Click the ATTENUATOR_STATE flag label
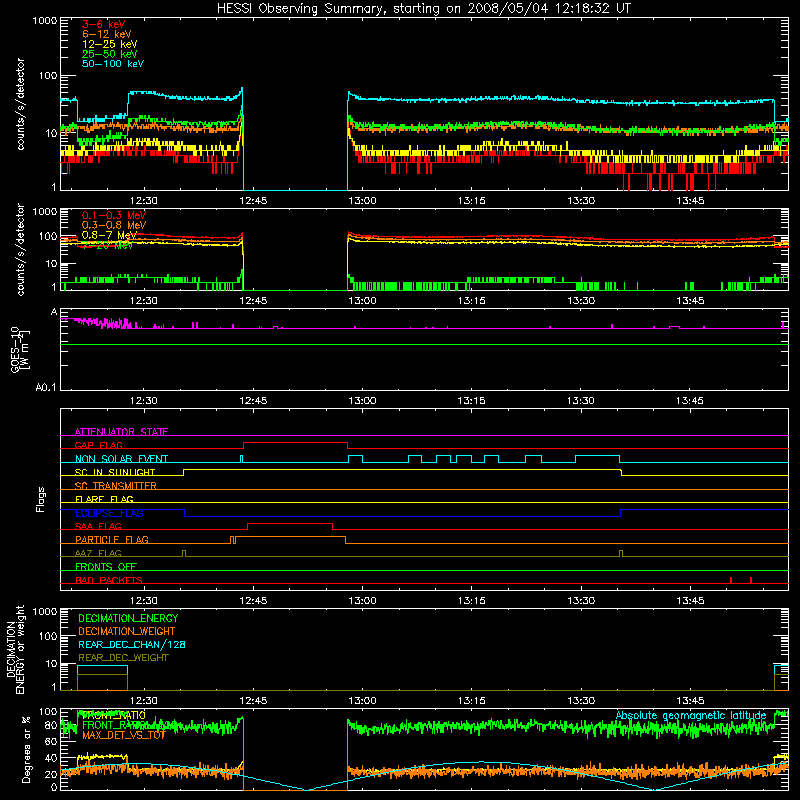800x800 pixels. [121, 432]
